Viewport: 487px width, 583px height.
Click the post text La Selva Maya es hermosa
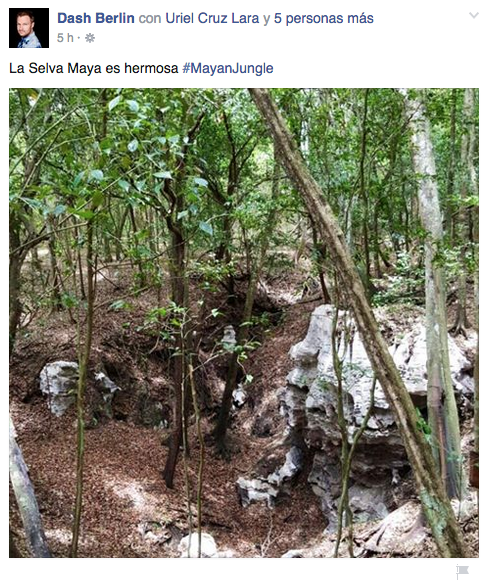pos(94,68)
